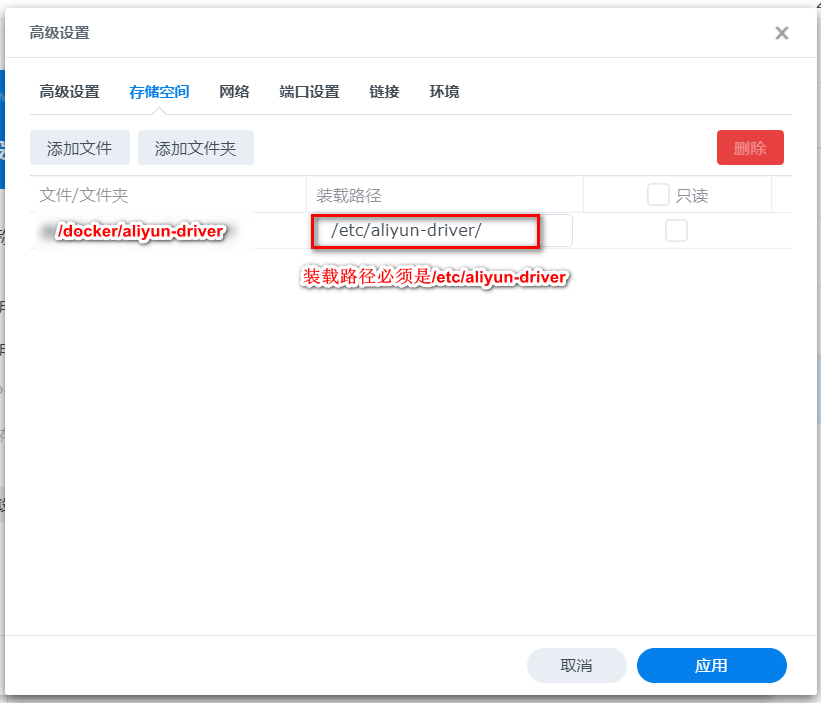Close the 高级设置 dialog with the X icon
The image size is (821, 703).
pyautogui.click(x=782, y=32)
